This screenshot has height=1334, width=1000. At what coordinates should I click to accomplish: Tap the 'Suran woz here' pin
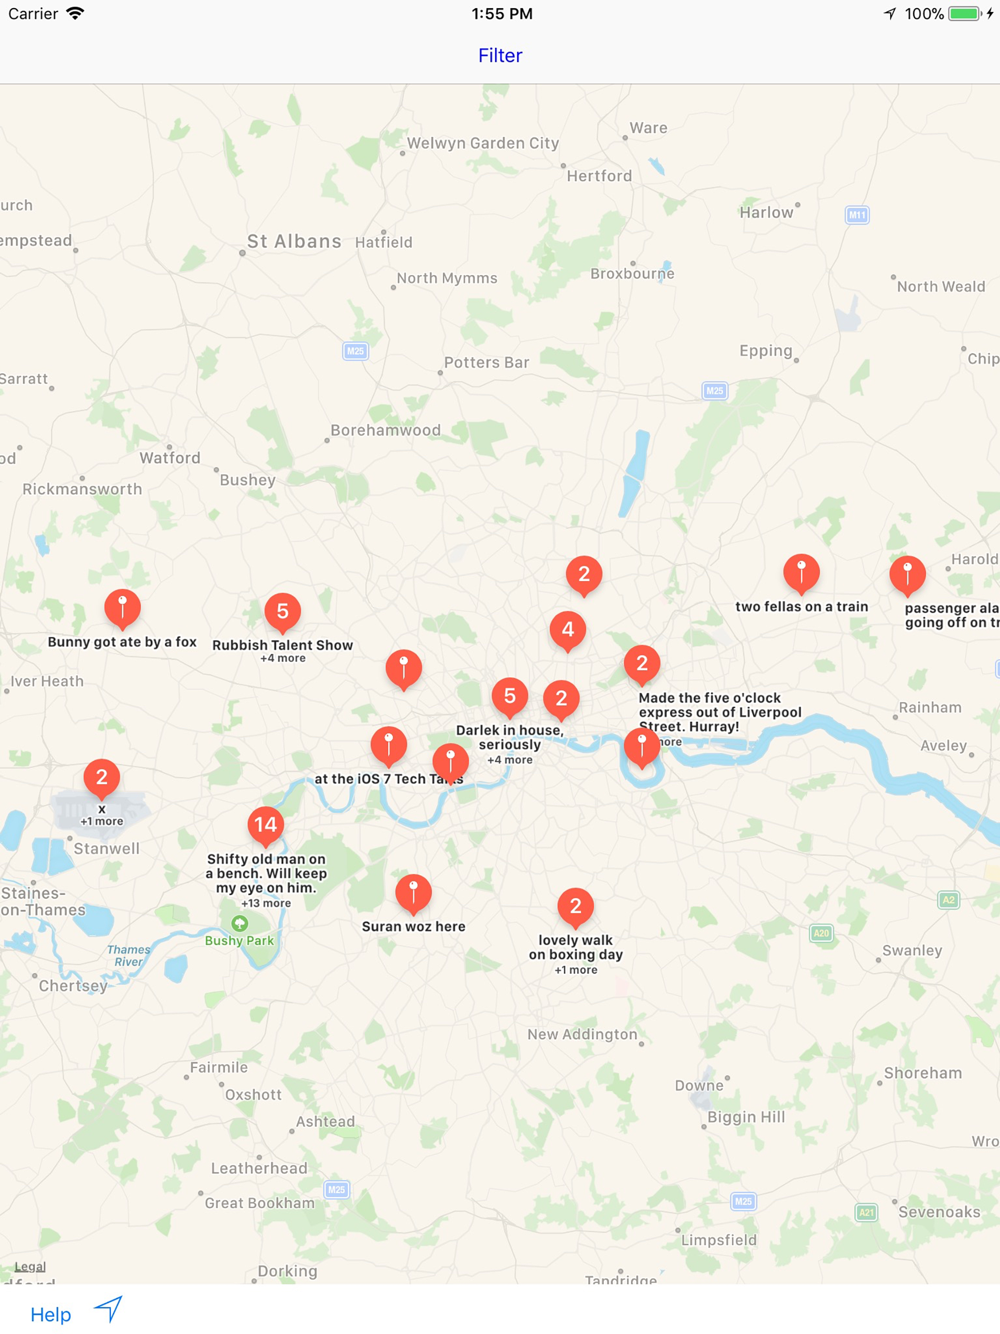tap(413, 894)
